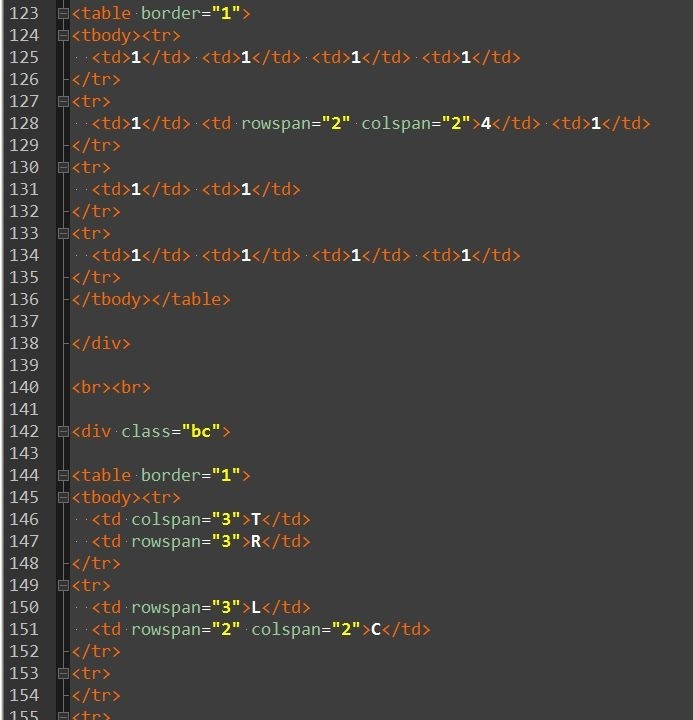Place cursor on empty line 137

[381, 321]
